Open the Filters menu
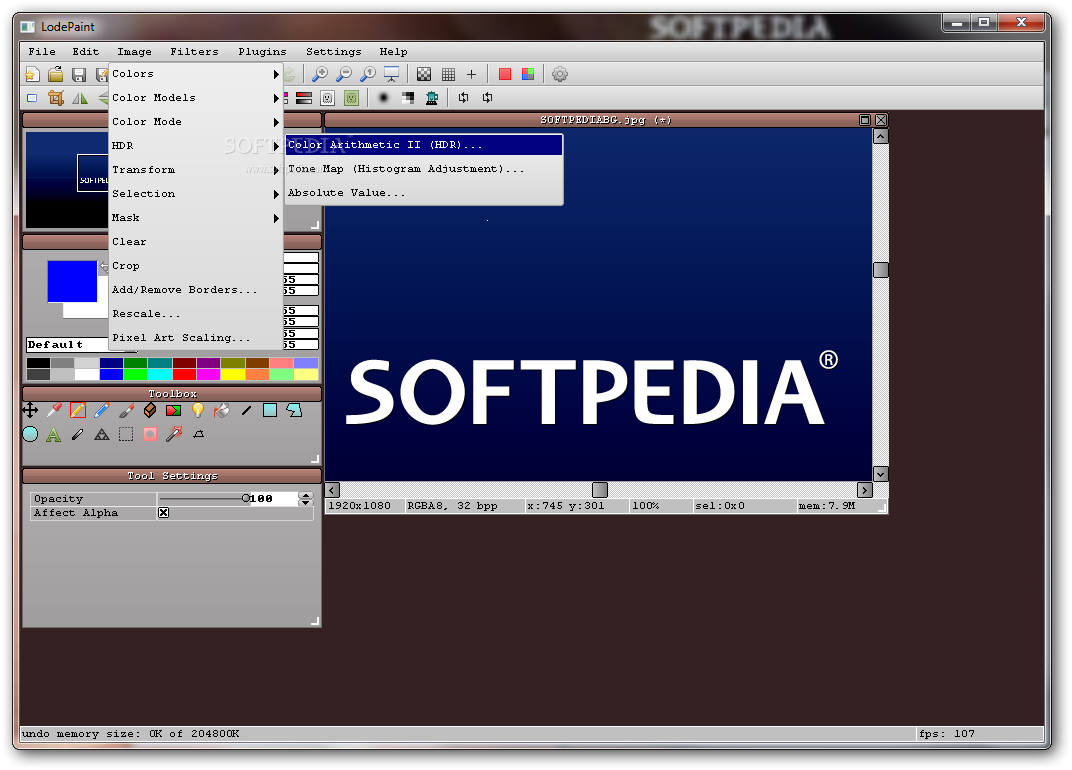This screenshot has height=770, width=1072. click(x=194, y=51)
